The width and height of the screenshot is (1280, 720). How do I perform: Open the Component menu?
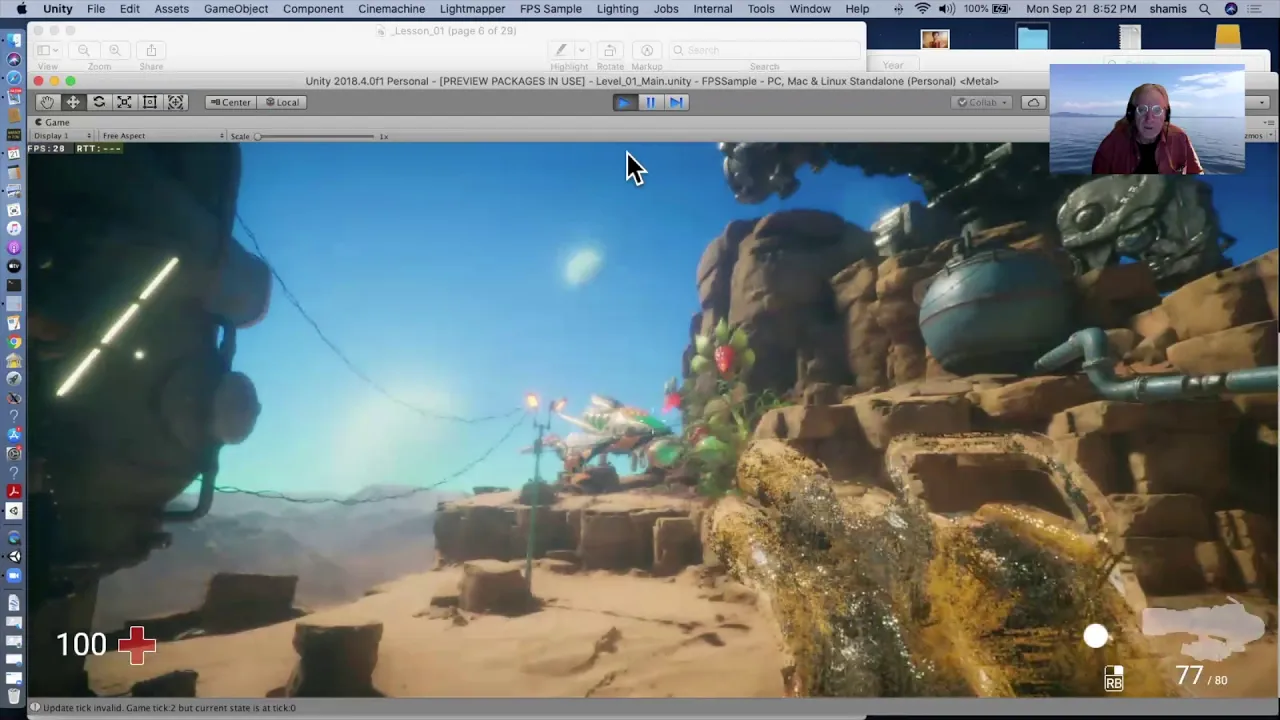coord(313,9)
